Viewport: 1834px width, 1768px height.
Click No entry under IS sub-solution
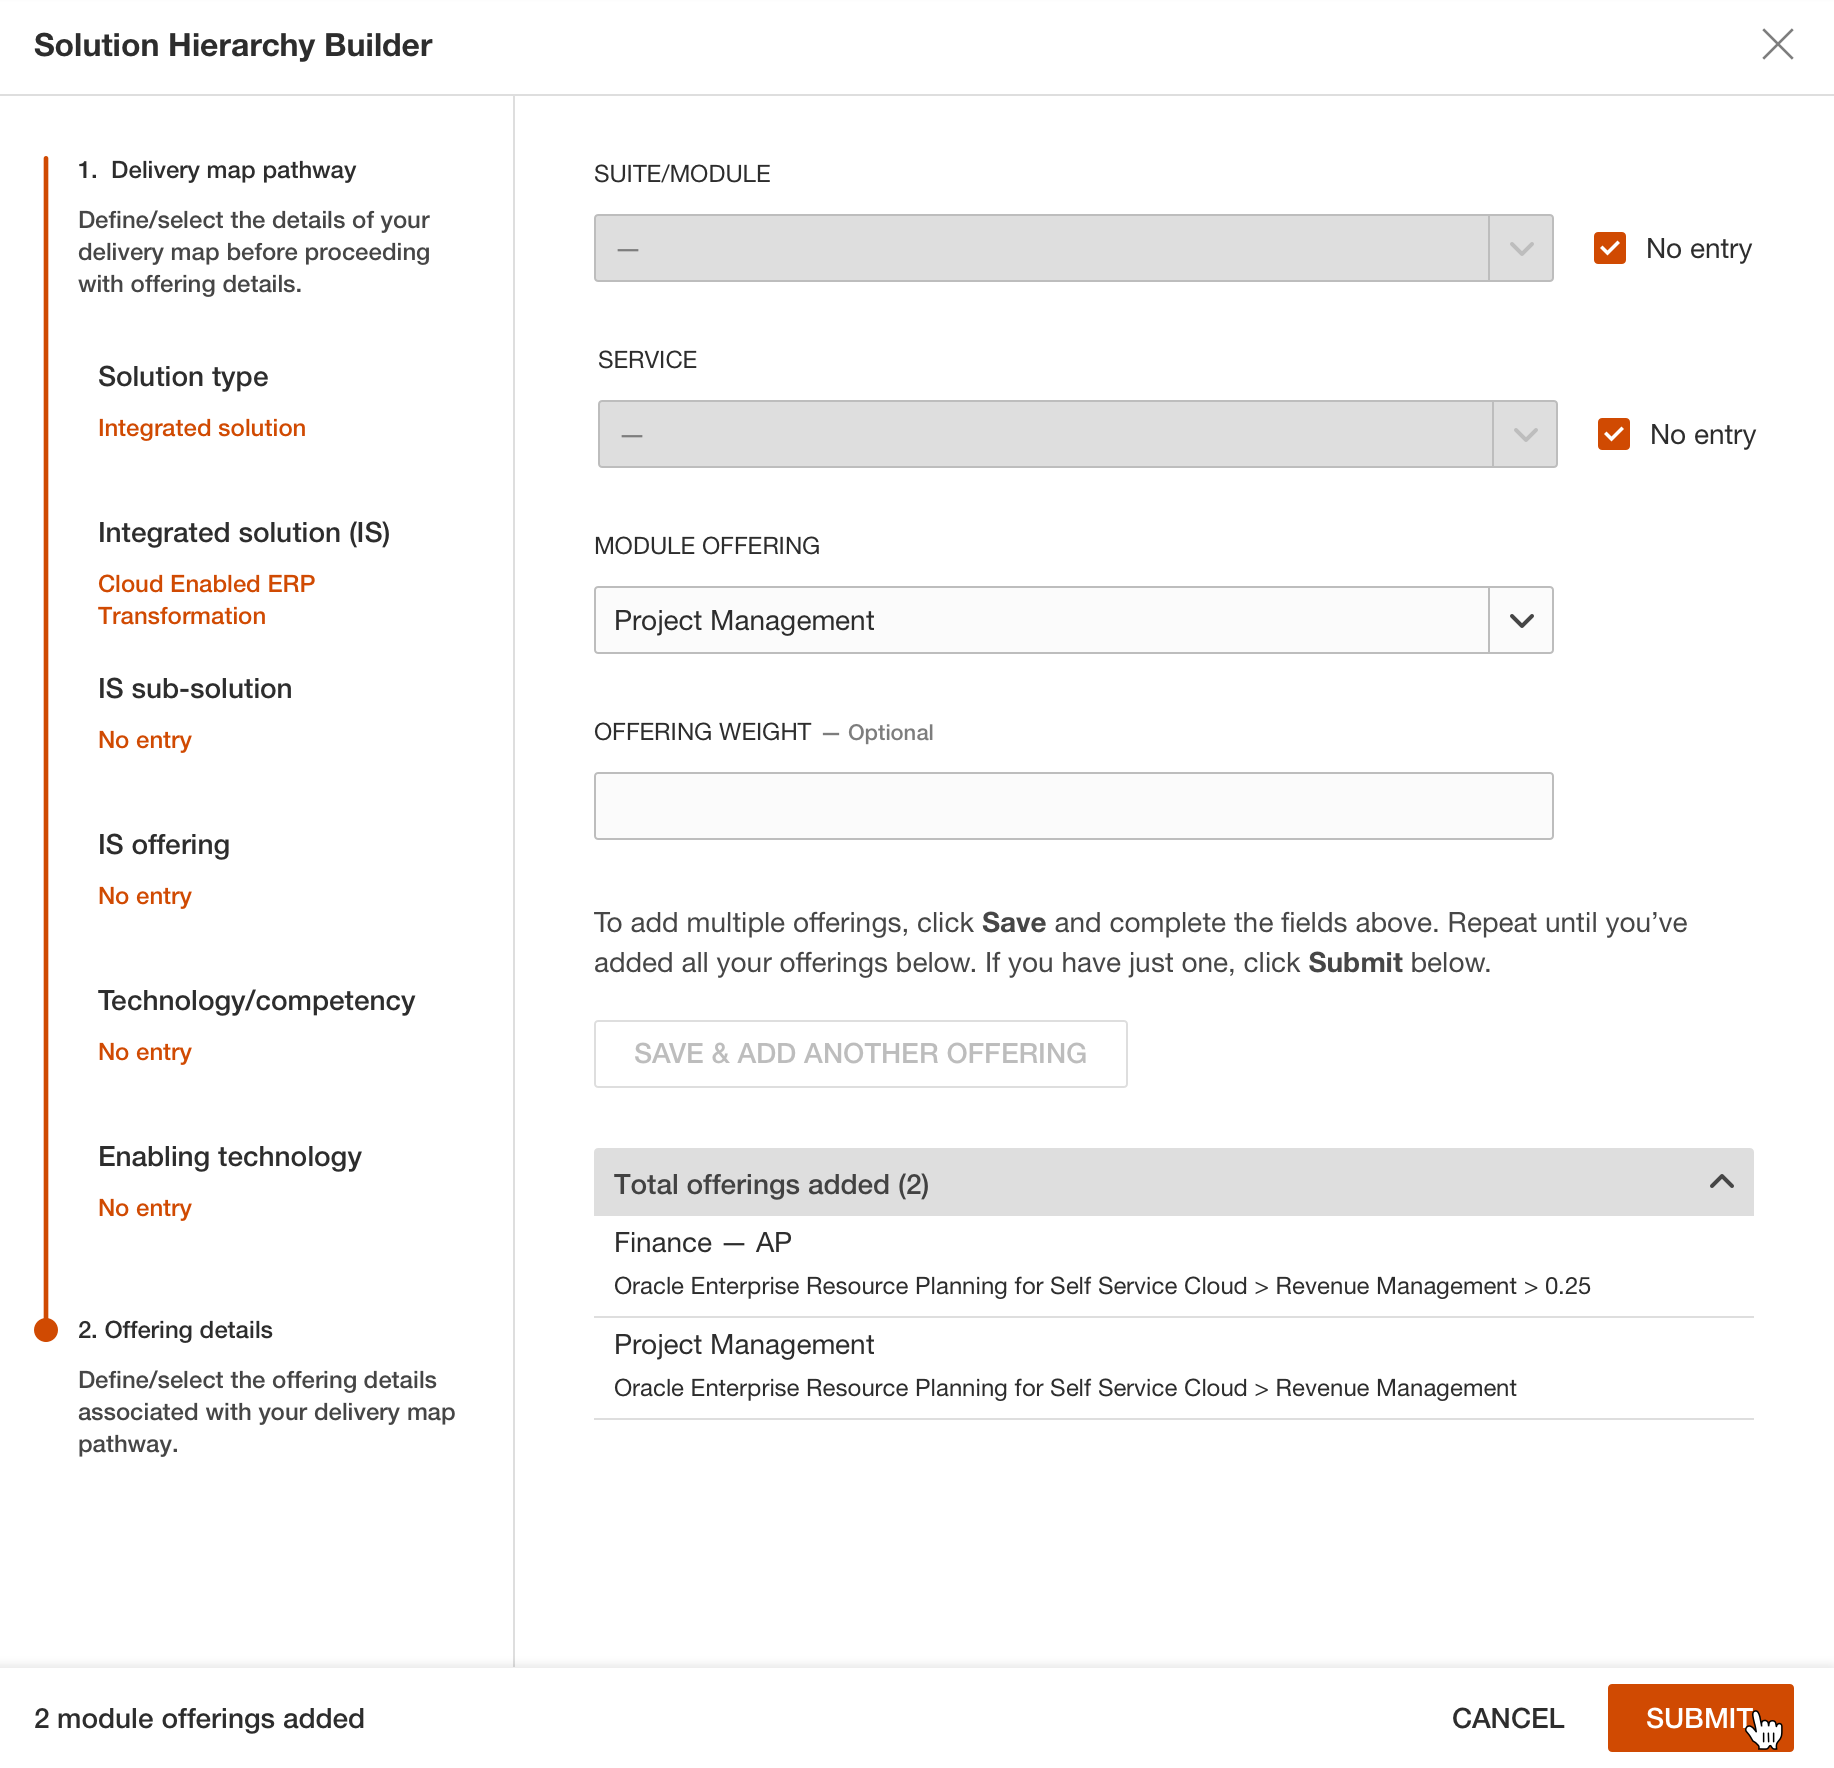pos(145,740)
